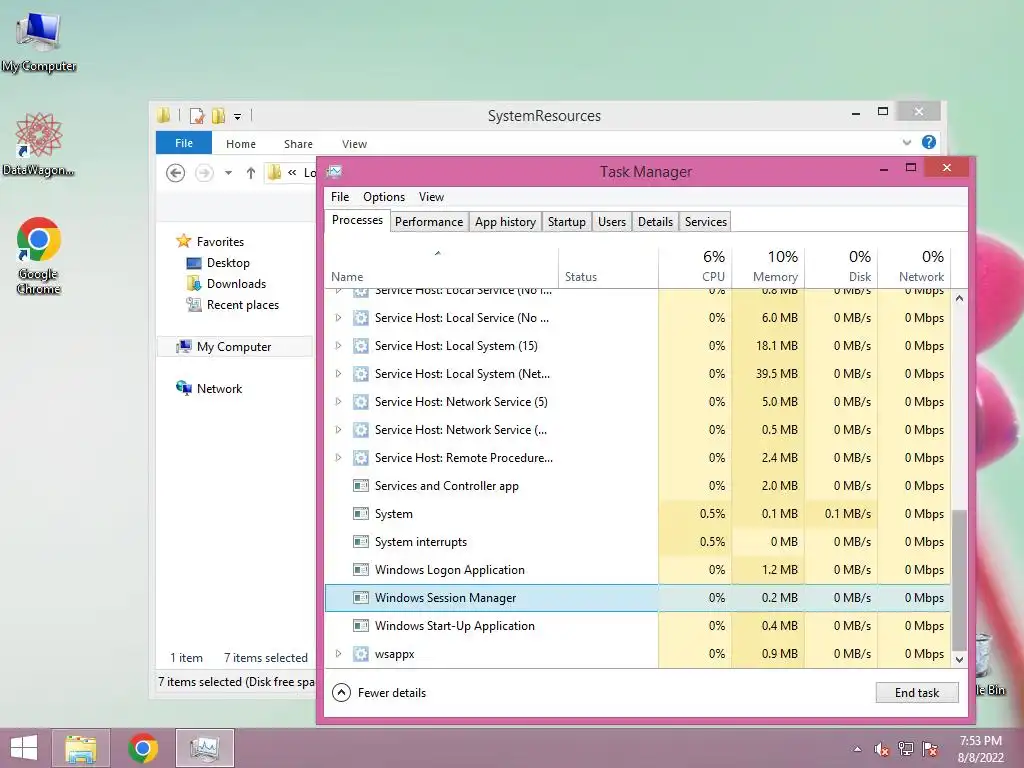Open the Home ribbon tab
The height and width of the screenshot is (768, 1024).
pos(241,144)
